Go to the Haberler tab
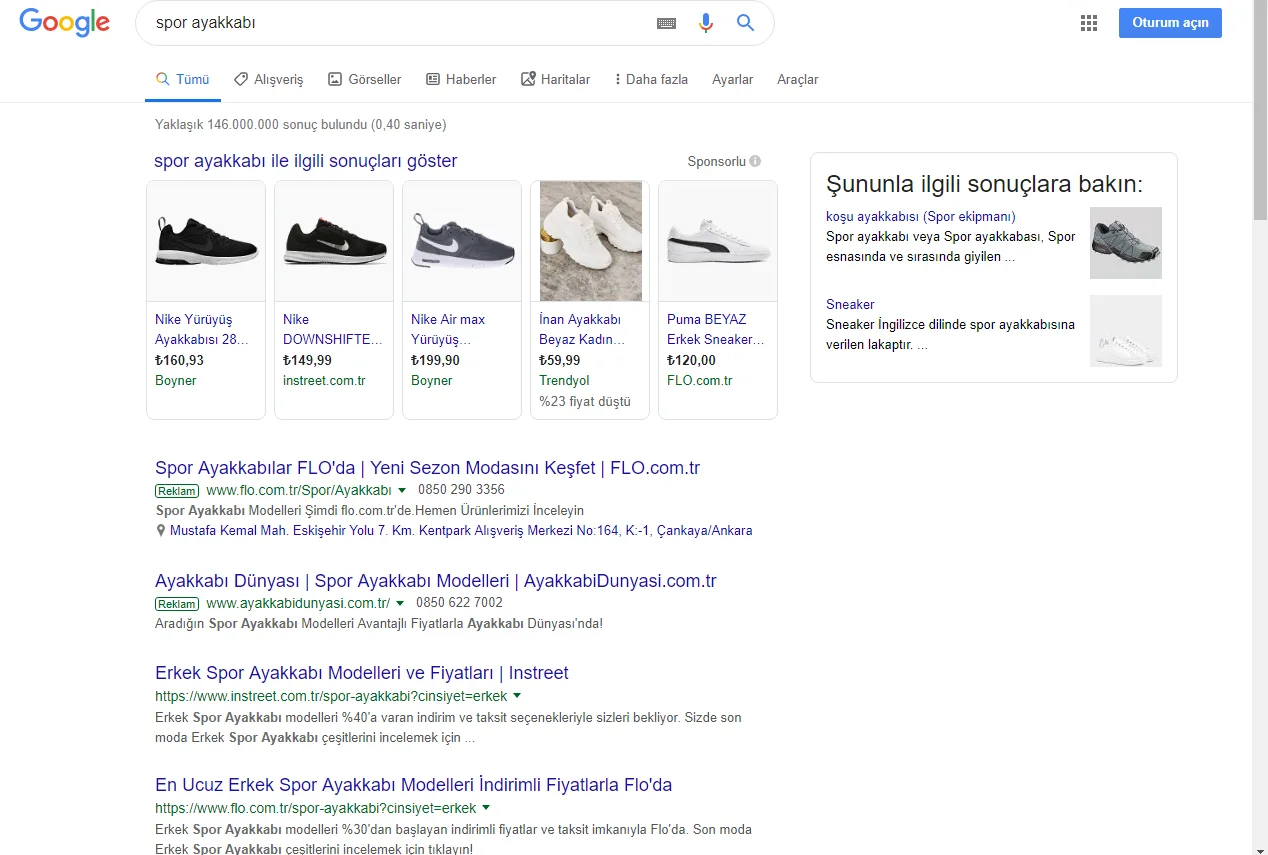Image resolution: width=1268 pixels, height=855 pixels. 461,79
